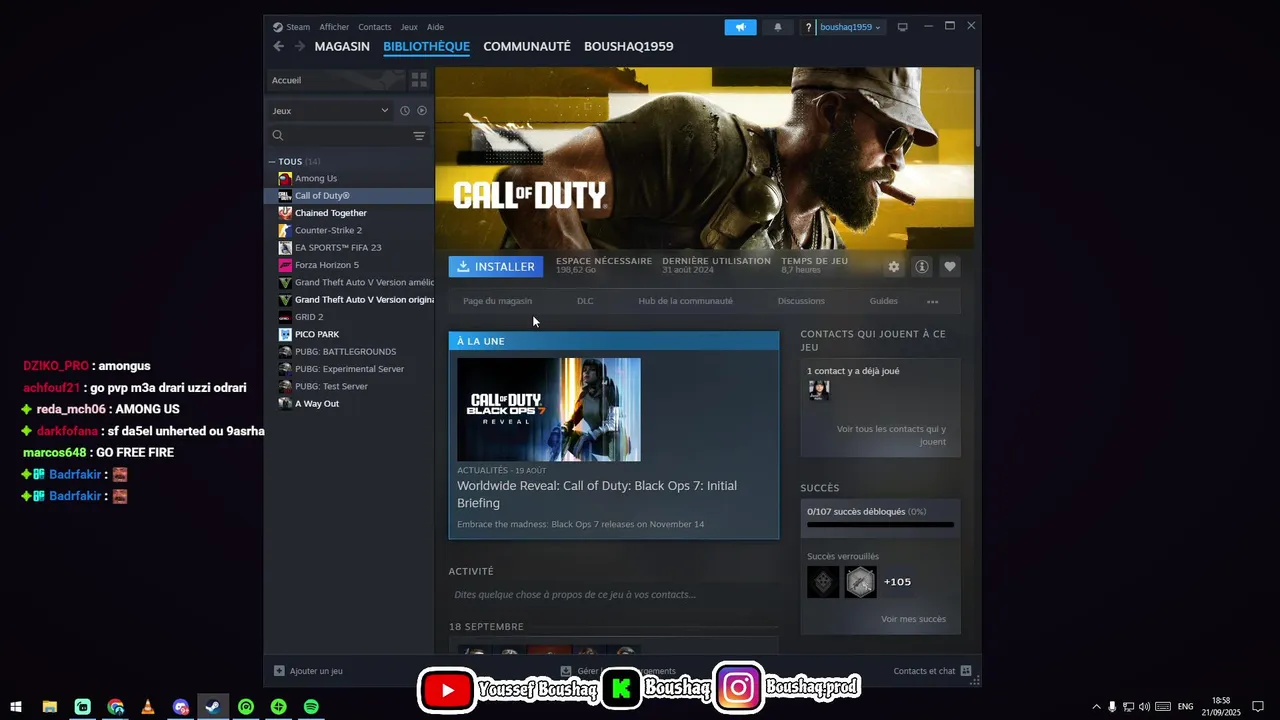Launch Google Chrome from the taskbar
This screenshot has width=1280, height=720.
pyautogui.click(x=115, y=707)
